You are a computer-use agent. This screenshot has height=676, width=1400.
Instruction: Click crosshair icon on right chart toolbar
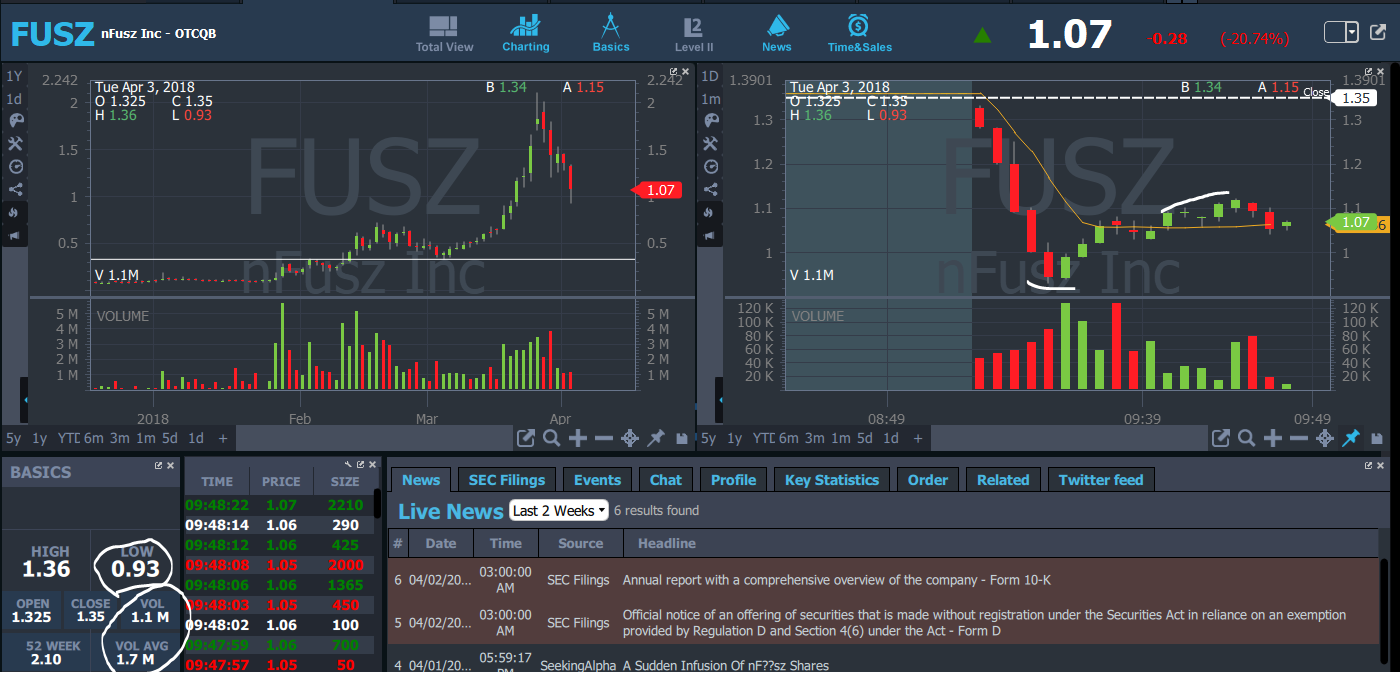pyautogui.click(x=1325, y=438)
